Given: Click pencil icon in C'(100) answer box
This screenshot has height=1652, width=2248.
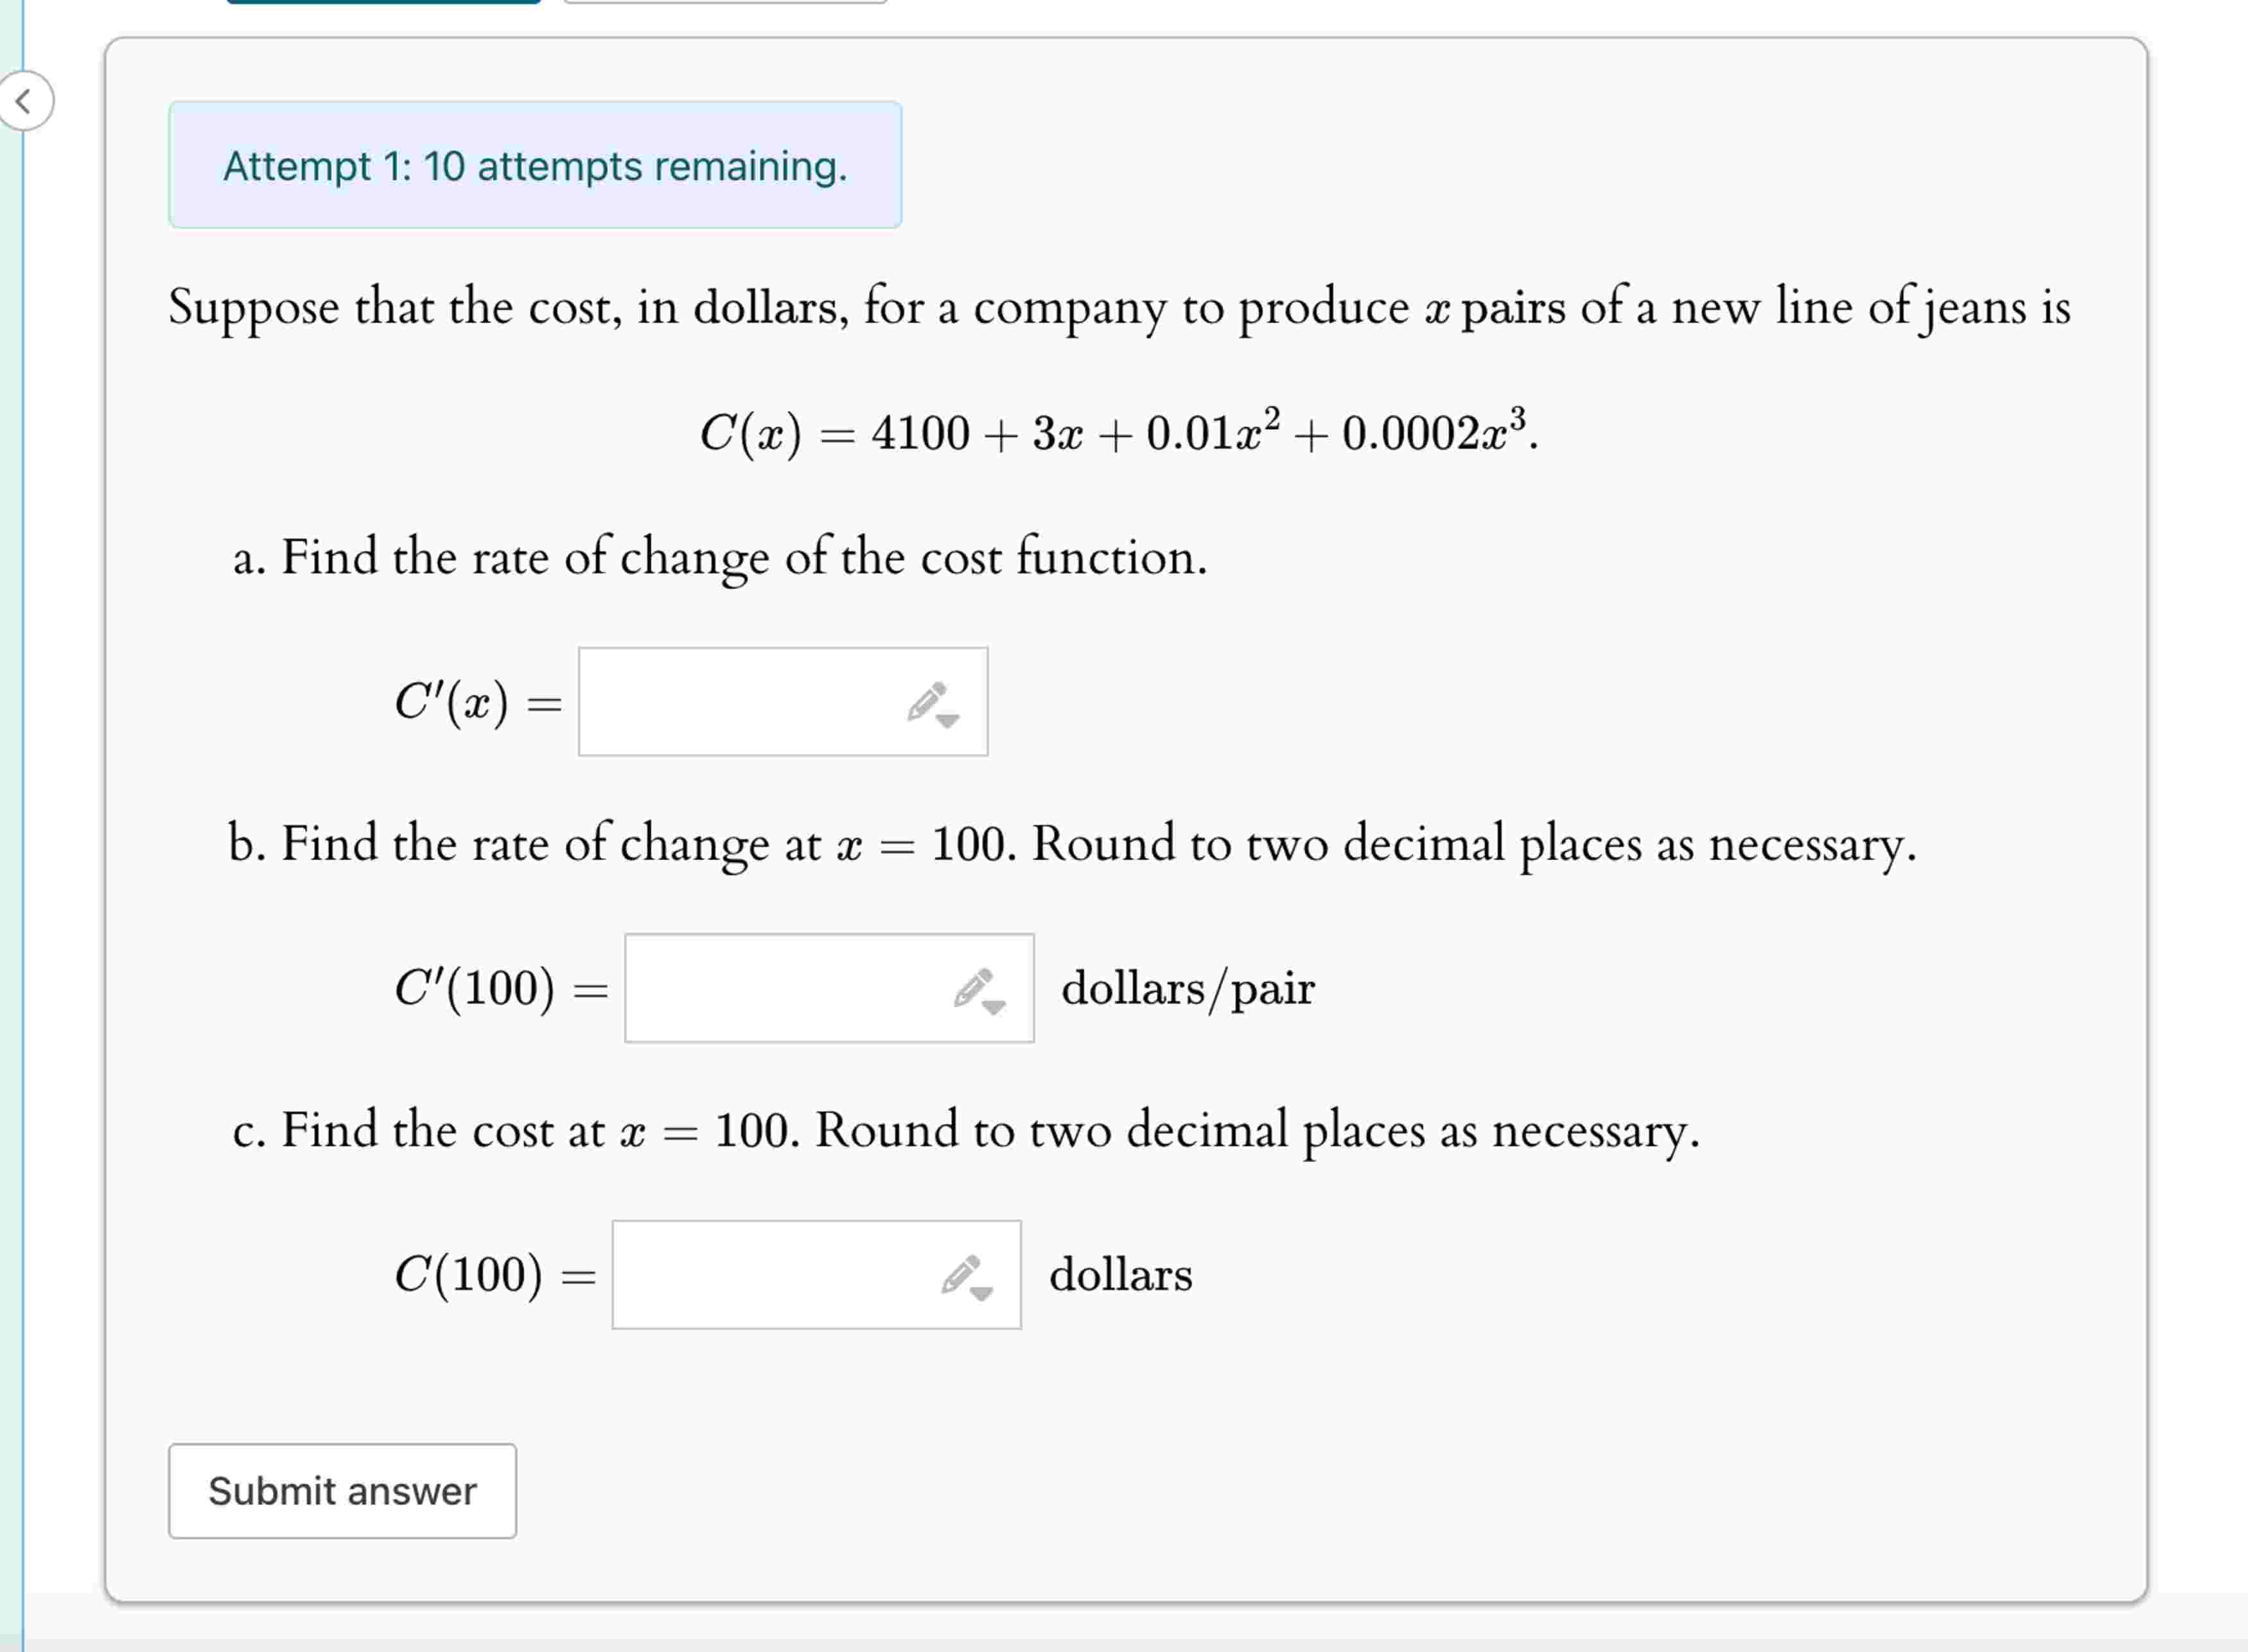Looking at the screenshot, I should [972, 986].
